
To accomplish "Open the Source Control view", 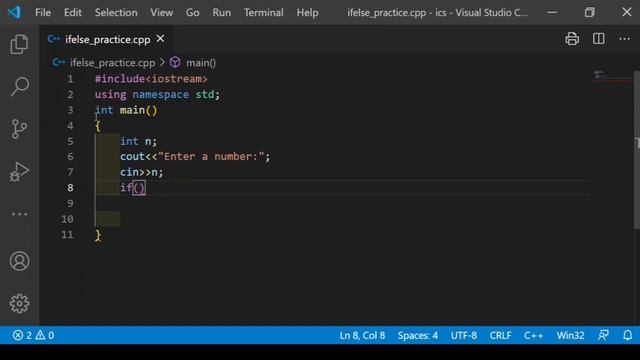I will (19, 129).
